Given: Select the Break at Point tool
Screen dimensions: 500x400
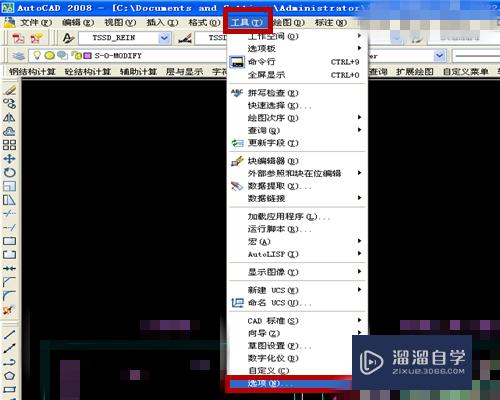Looking at the screenshot, I should (9, 241).
